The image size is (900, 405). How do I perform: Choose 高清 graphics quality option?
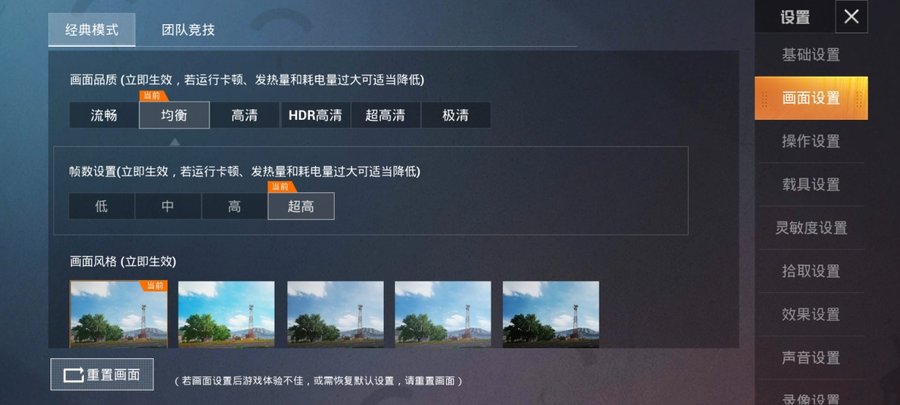(245, 115)
